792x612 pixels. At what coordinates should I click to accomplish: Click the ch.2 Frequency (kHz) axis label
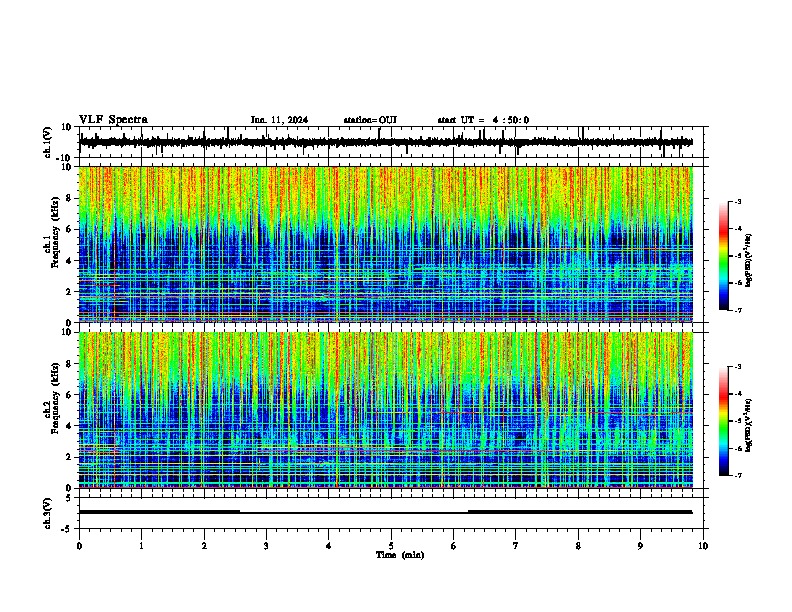tap(51, 398)
